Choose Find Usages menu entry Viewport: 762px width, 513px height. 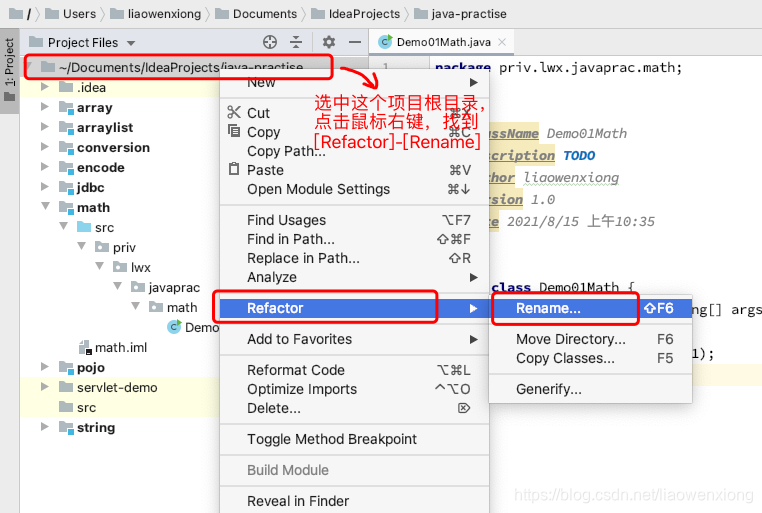coord(354,220)
